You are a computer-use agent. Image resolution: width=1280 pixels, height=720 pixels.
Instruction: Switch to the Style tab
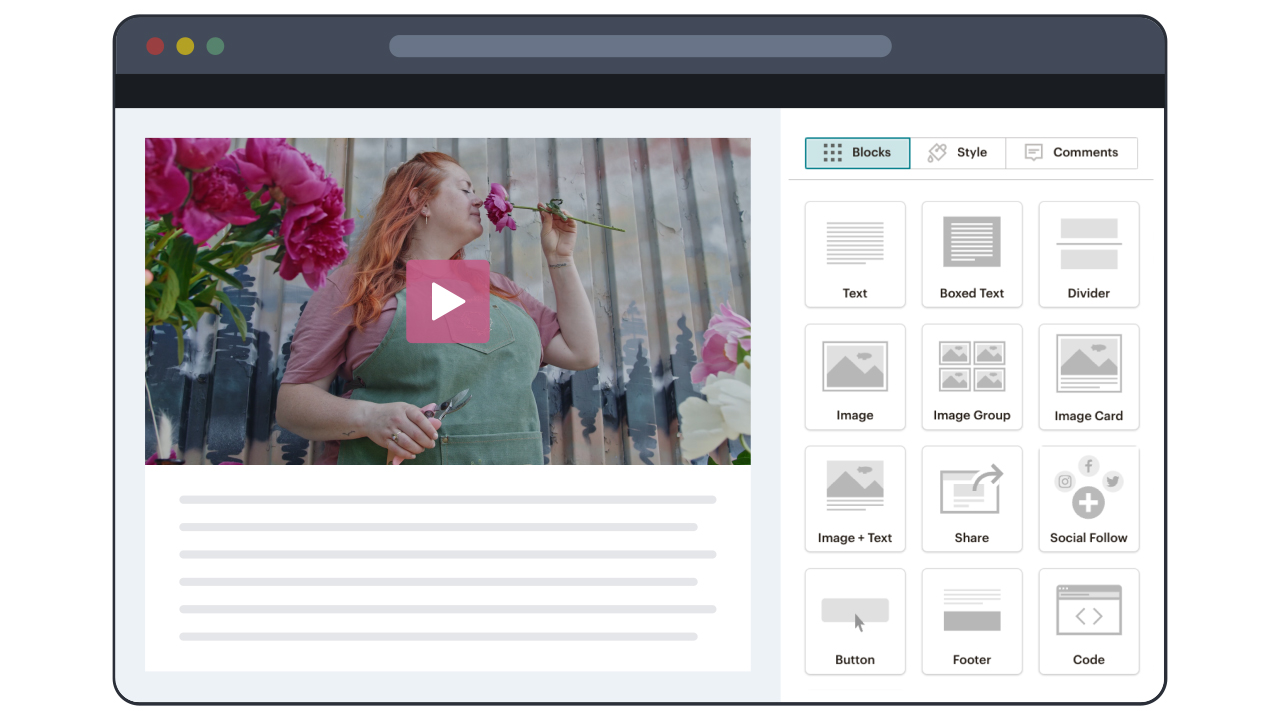pos(959,152)
